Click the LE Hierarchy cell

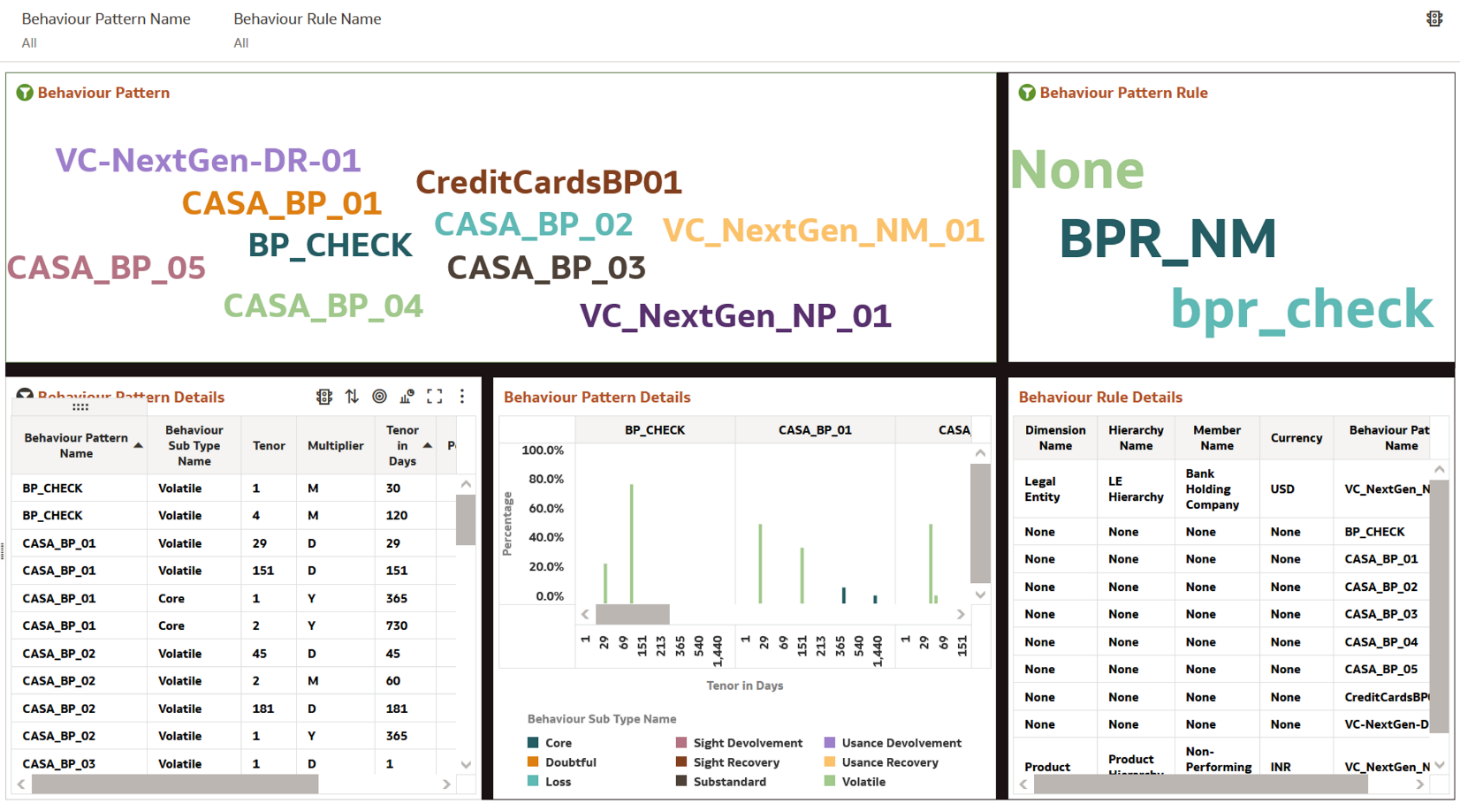click(1136, 489)
